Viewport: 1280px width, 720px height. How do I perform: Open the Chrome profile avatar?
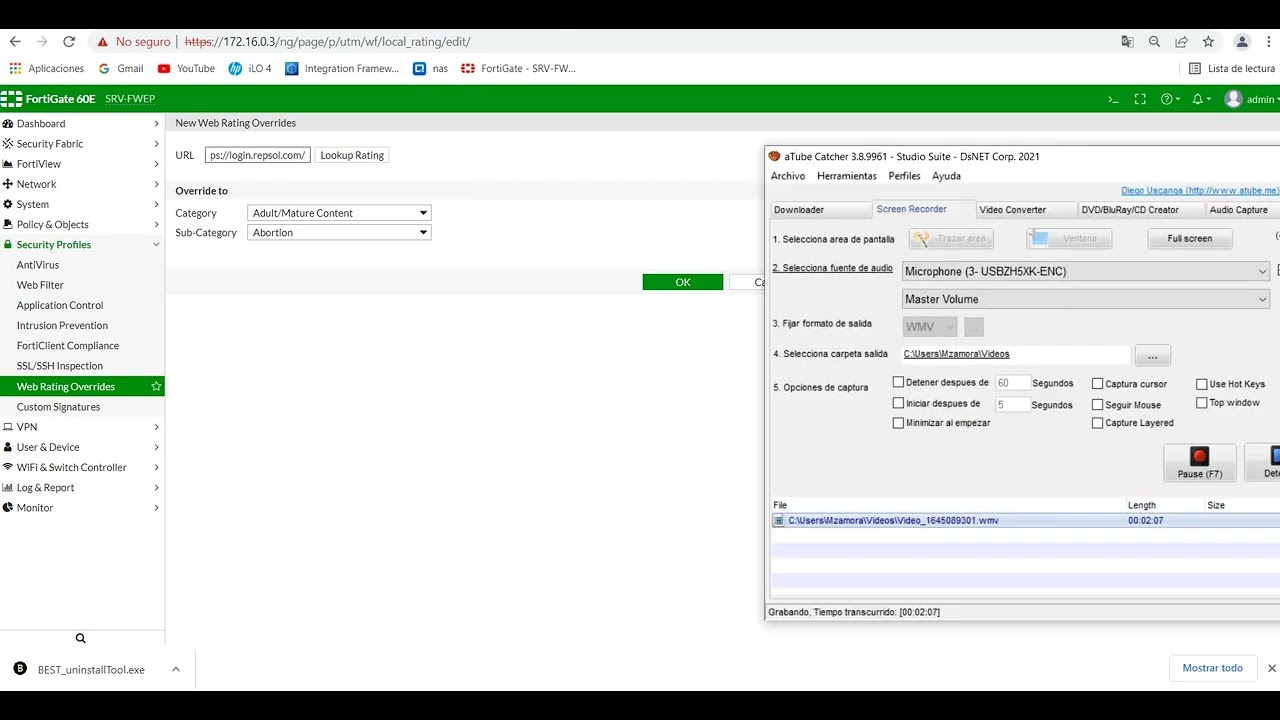(1242, 42)
